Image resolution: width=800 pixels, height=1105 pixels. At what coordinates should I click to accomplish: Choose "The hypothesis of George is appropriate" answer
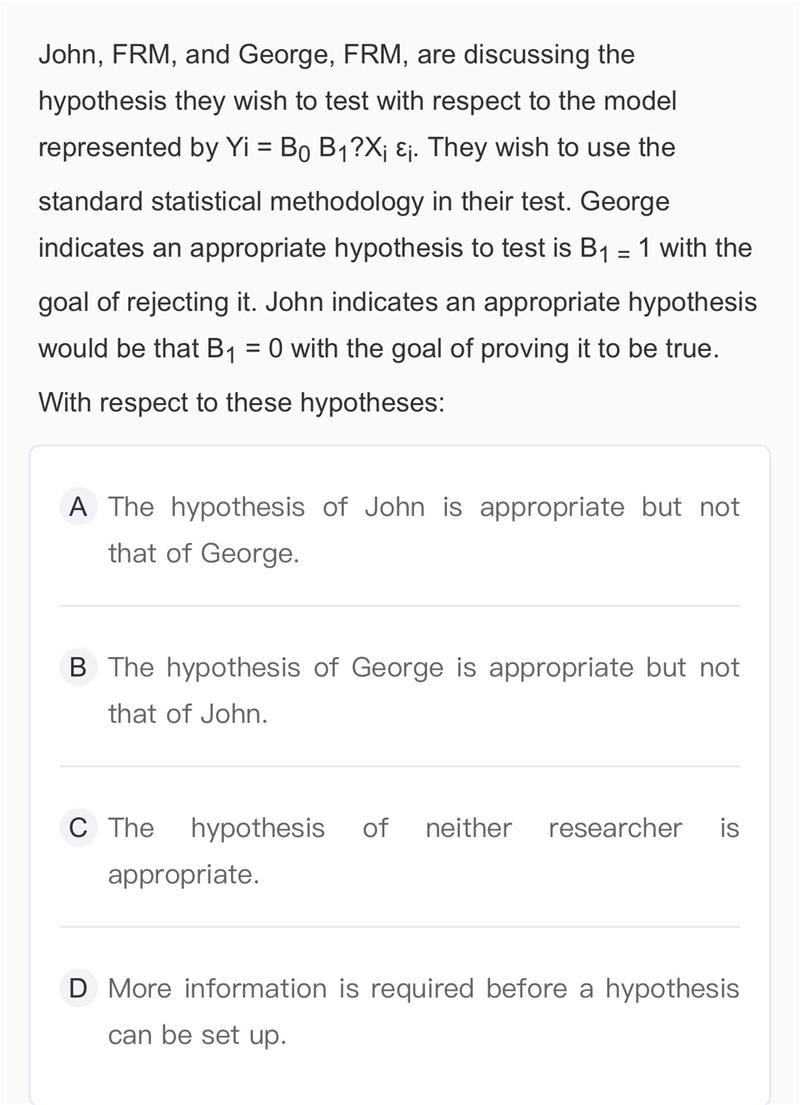pos(424,667)
